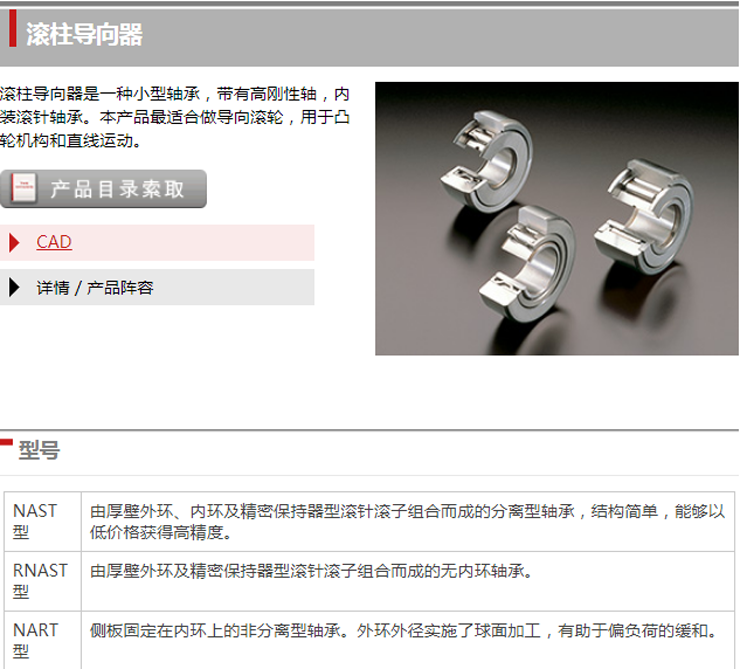The width and height of the screenshot is (740, 669).
Task: Click the 产品目录索取 button
Action: (x=103, y=189)
